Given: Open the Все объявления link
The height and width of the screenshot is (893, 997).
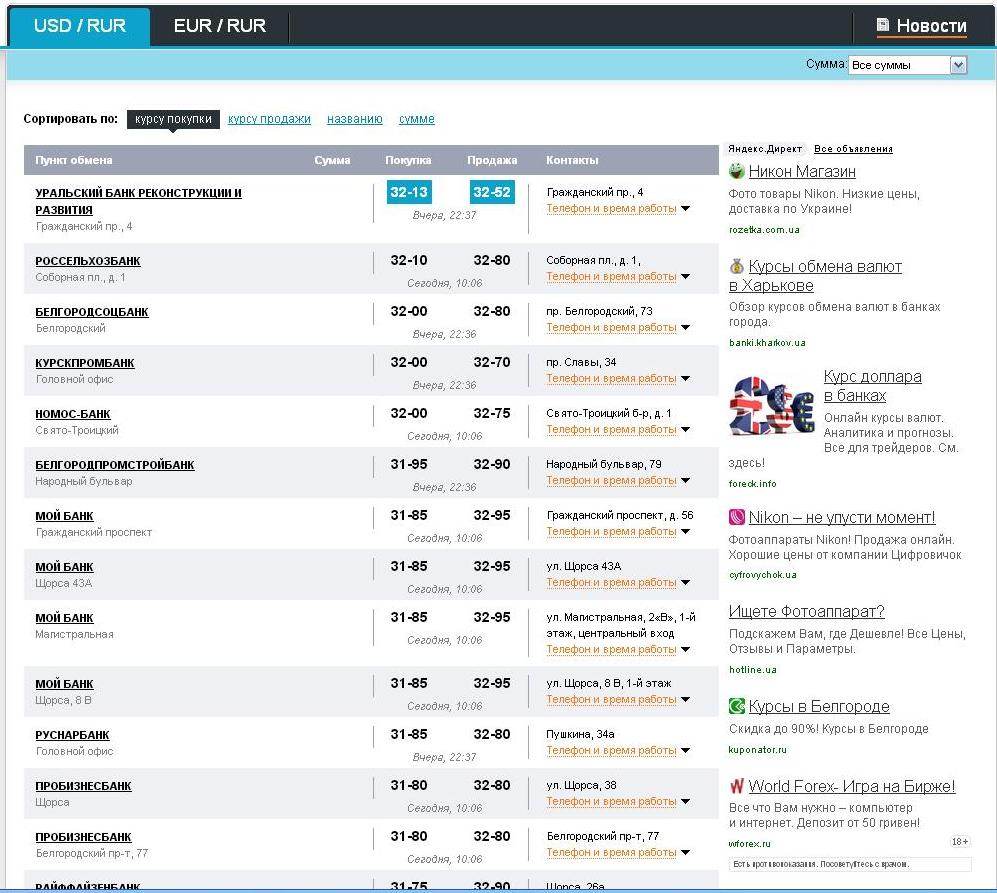Looking at the screenshot, I should coord(853,149).
